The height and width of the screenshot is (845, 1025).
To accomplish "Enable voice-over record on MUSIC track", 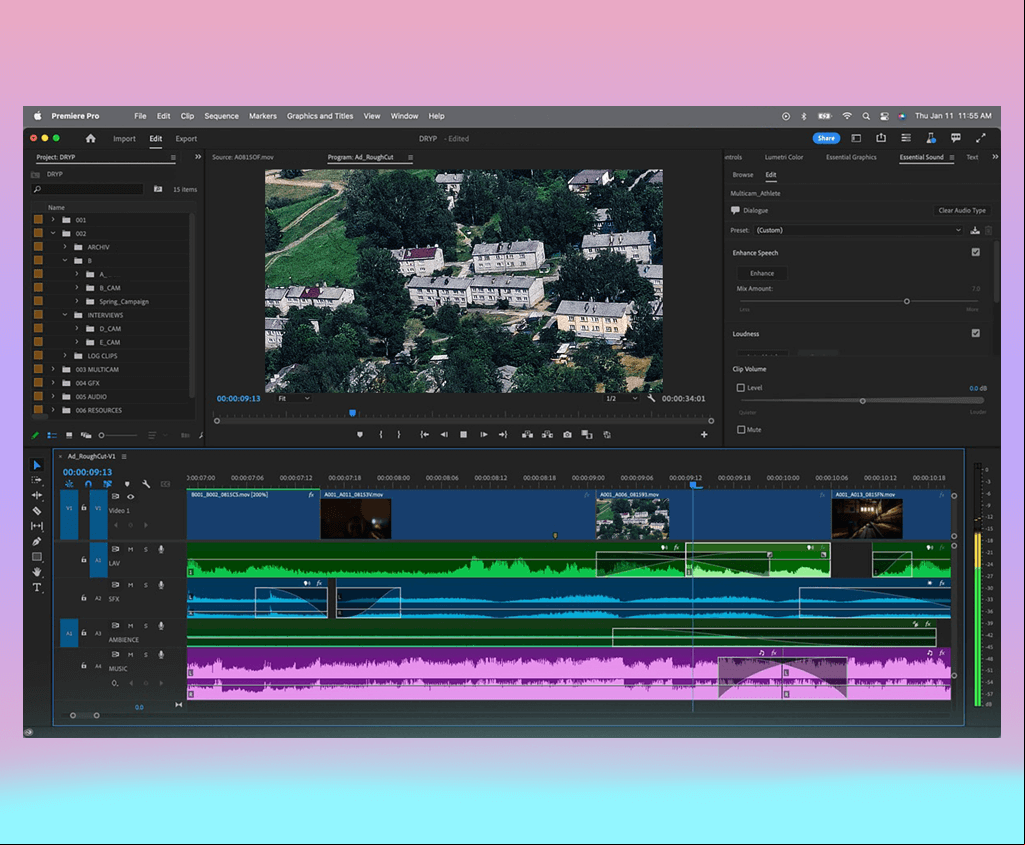I will (x=161, y=654).
